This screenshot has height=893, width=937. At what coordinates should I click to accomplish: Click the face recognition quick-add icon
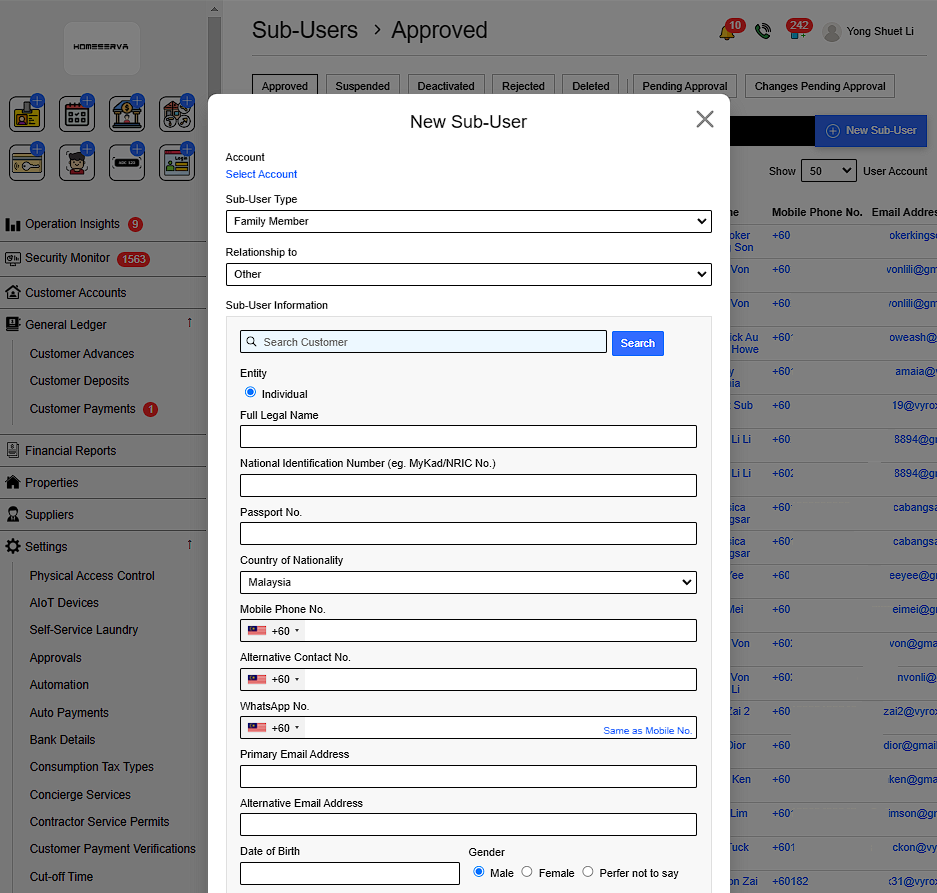click(x=77, y=163)
